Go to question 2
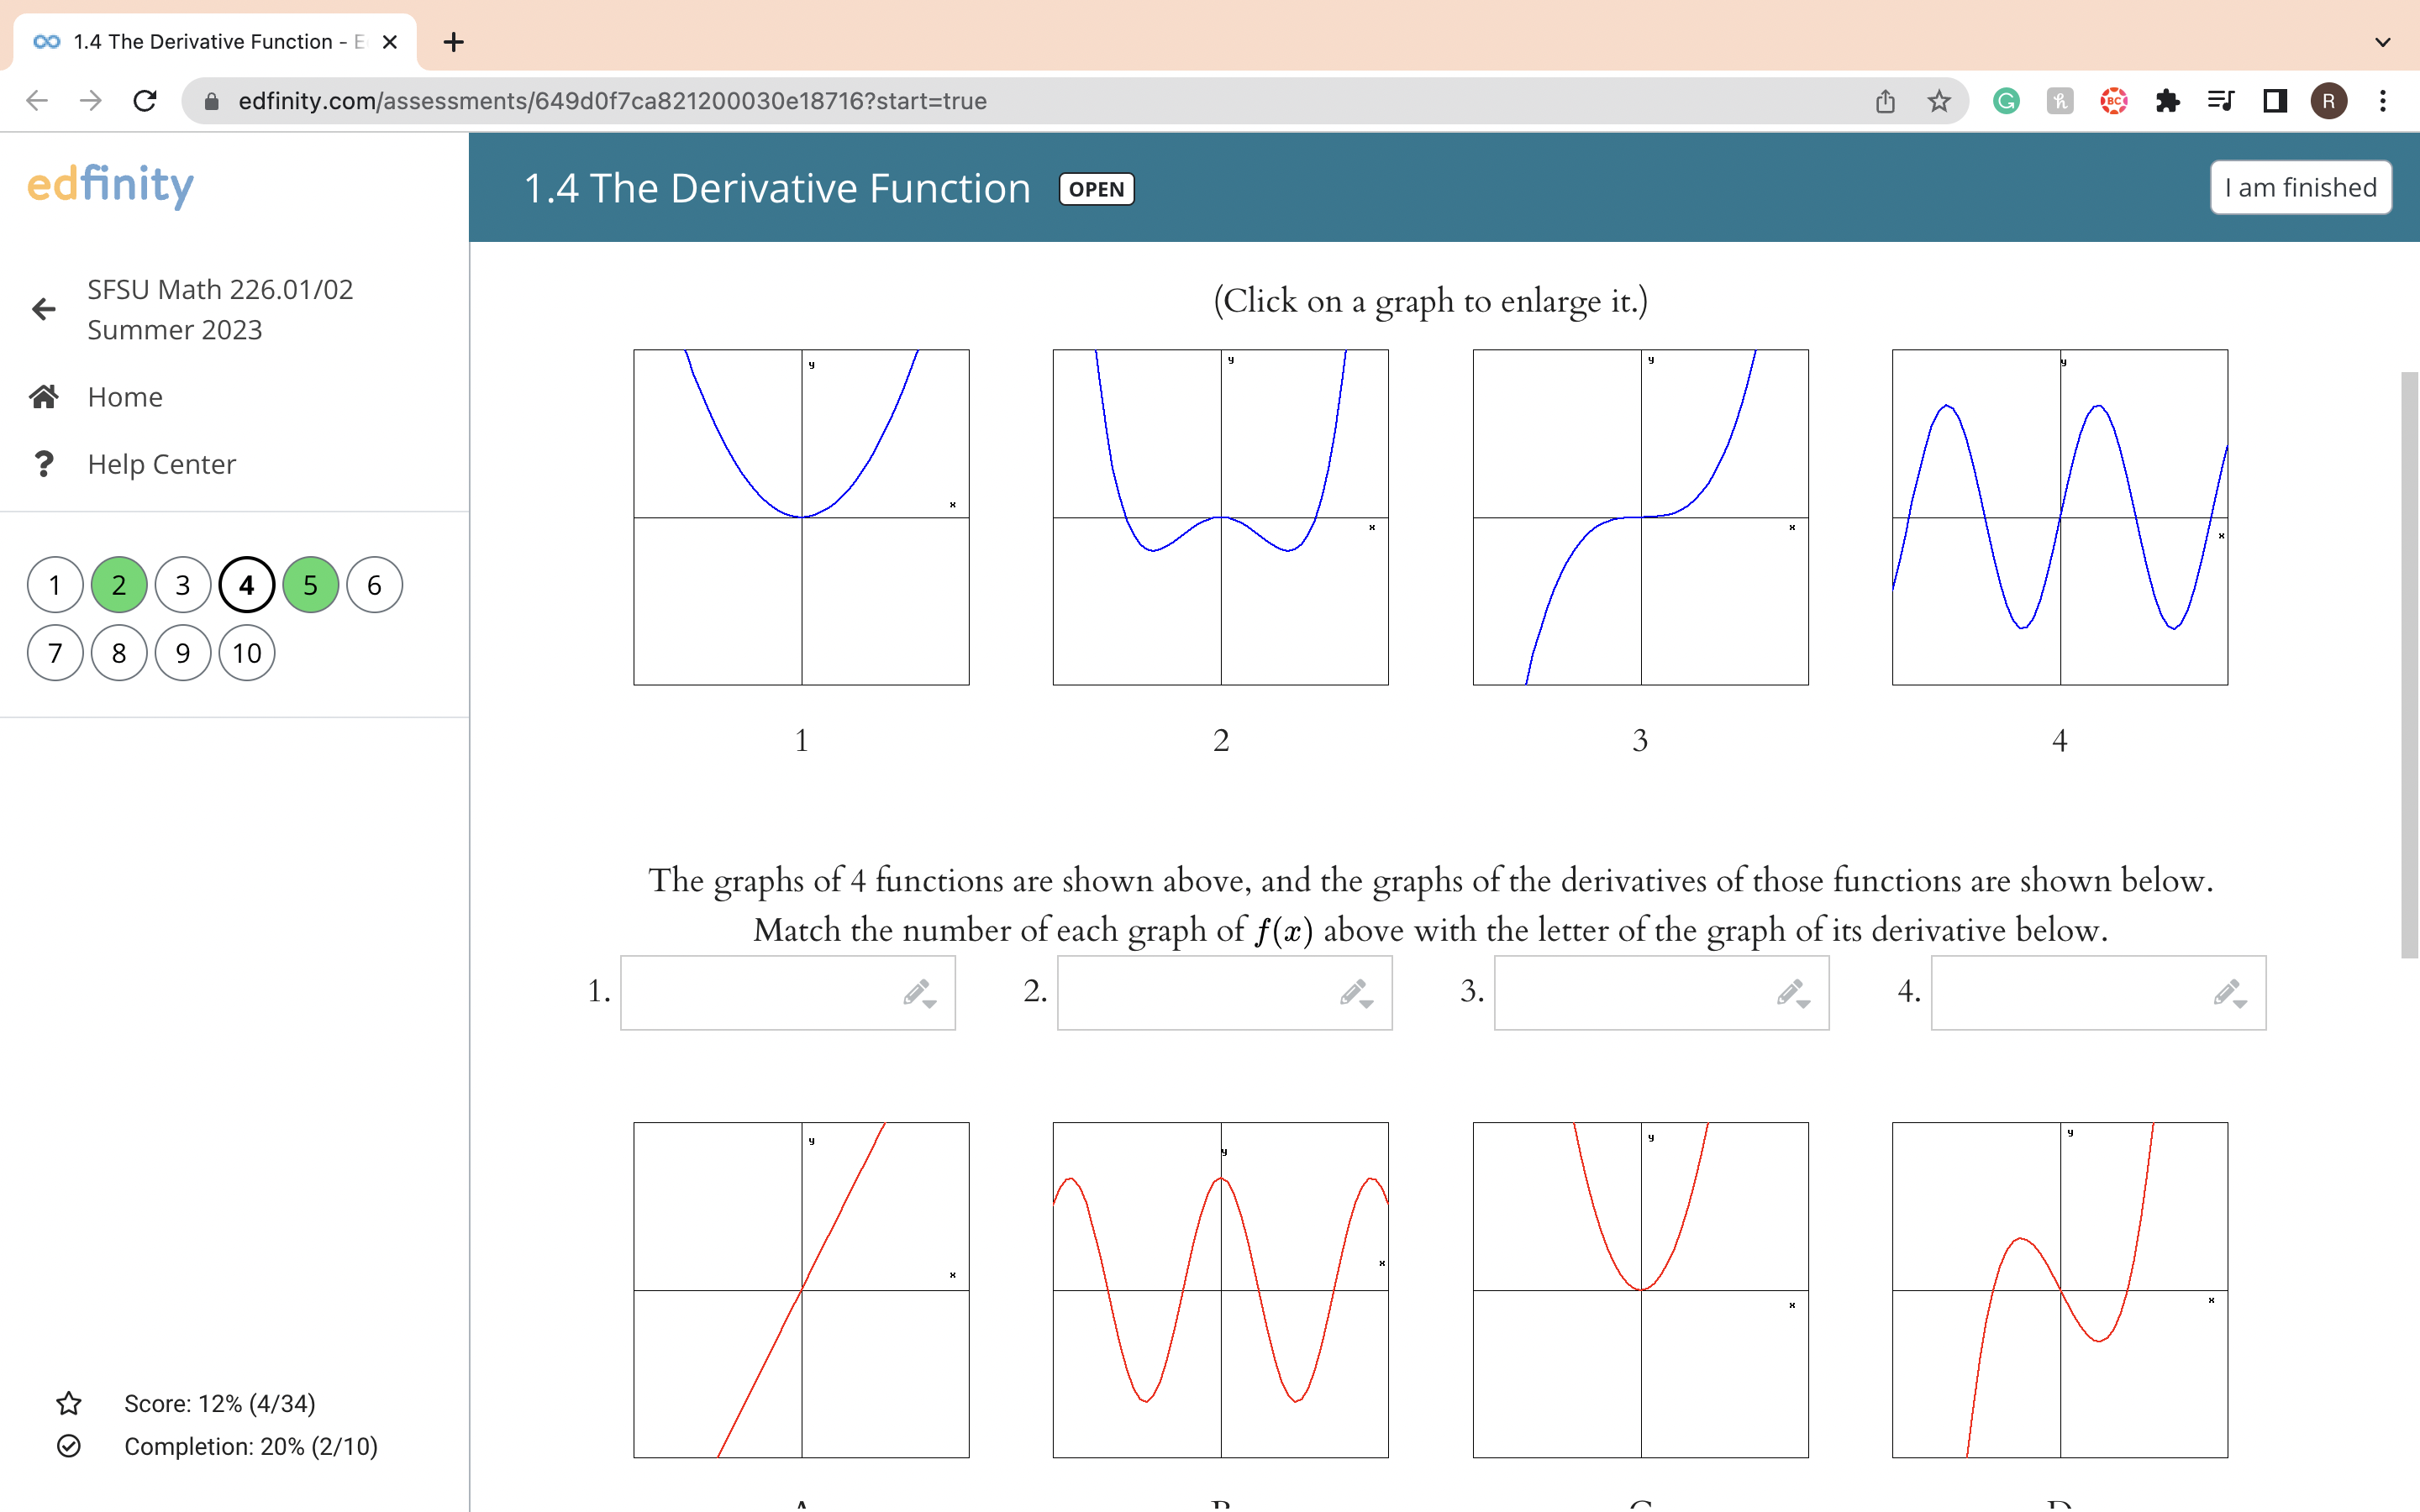 point(119,585)
